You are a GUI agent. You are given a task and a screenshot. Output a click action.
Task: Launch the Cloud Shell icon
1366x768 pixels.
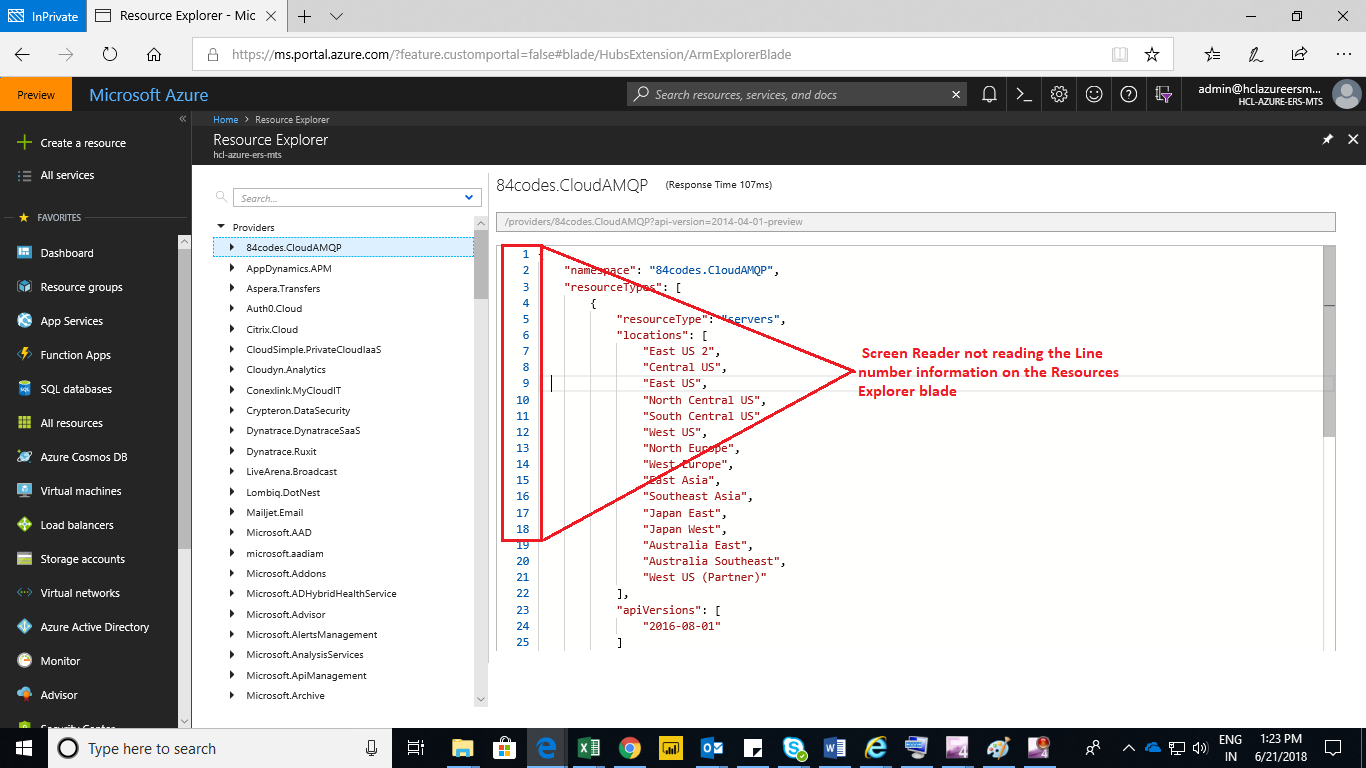pyautogui.click(x=1024, y=93)
